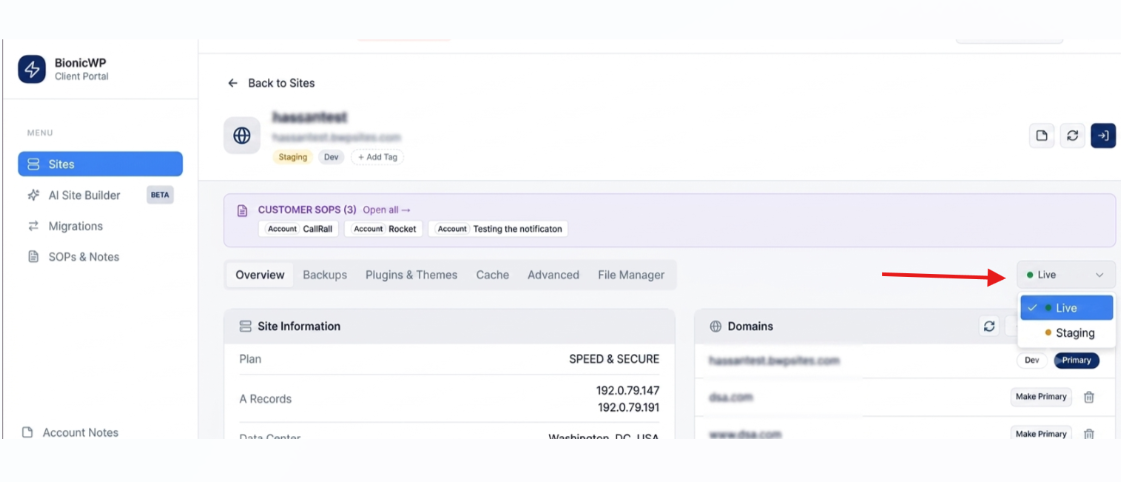1121x482 pixels.
Task: Select the Live option in dropdown list
Action: click(x=1067, y=308)
